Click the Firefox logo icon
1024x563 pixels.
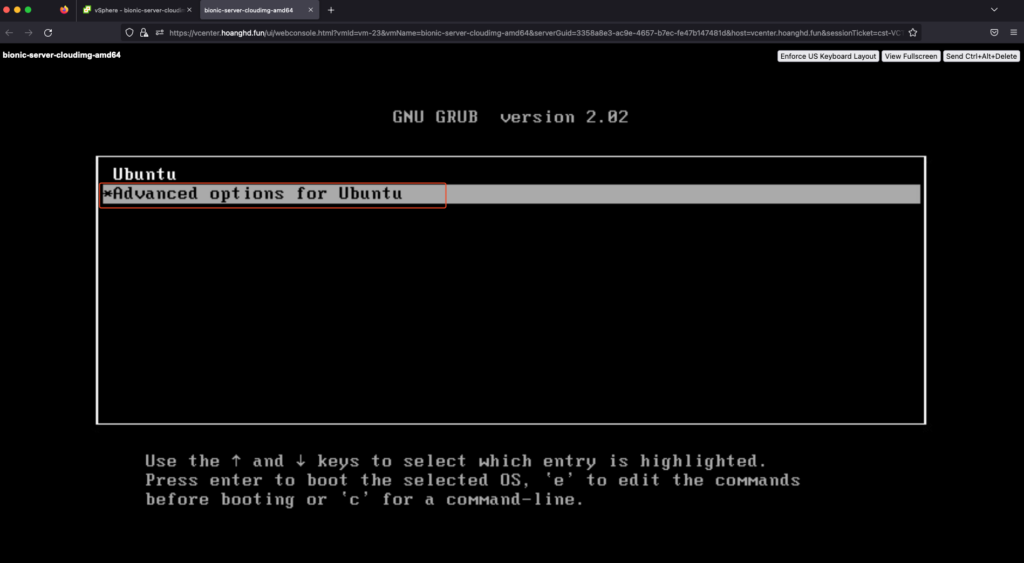click(x=64, y=10)
